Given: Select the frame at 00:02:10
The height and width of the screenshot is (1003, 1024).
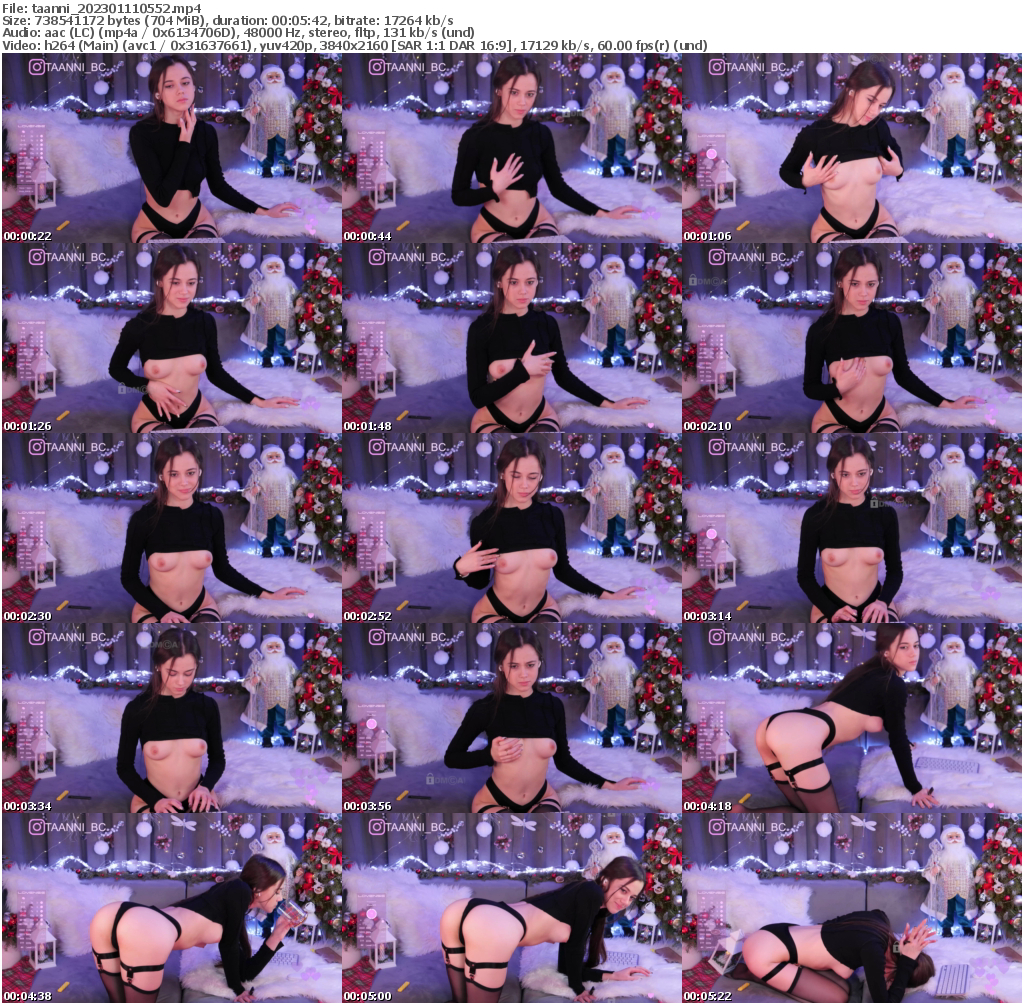Looking at the screenshot, I should pos(852,339).
